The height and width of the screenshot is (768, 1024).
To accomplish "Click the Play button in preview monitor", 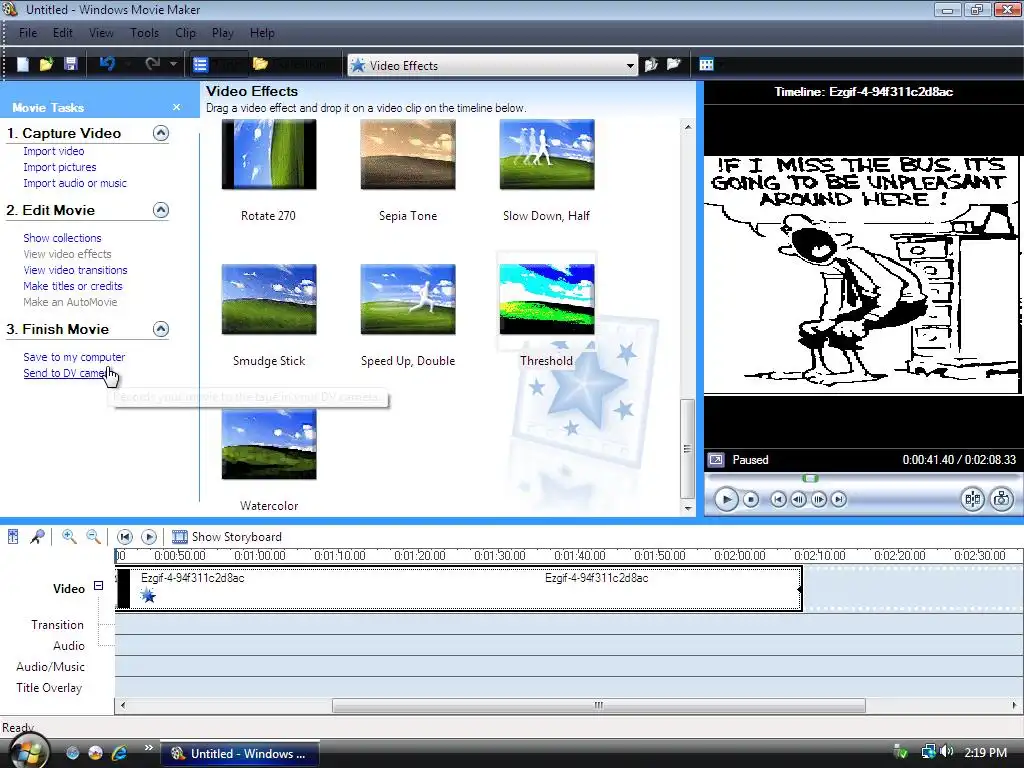I will [726, 500].
